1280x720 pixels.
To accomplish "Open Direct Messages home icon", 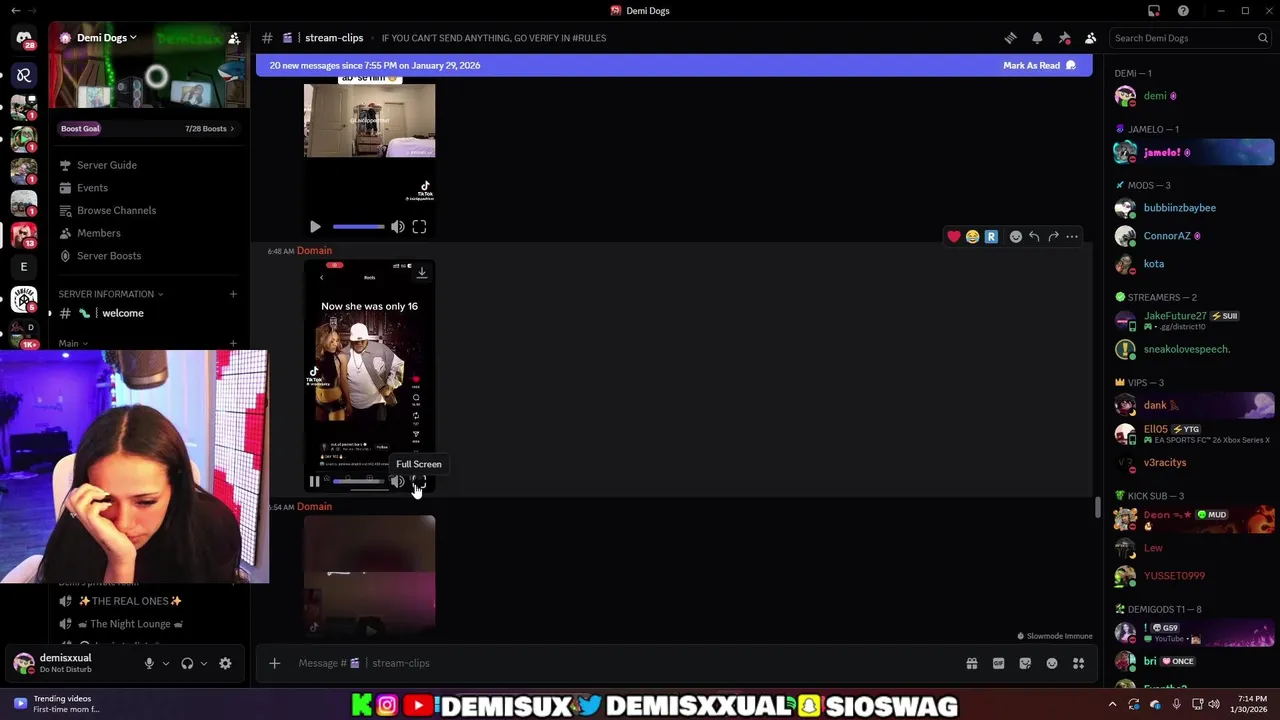I will point(24,38).
